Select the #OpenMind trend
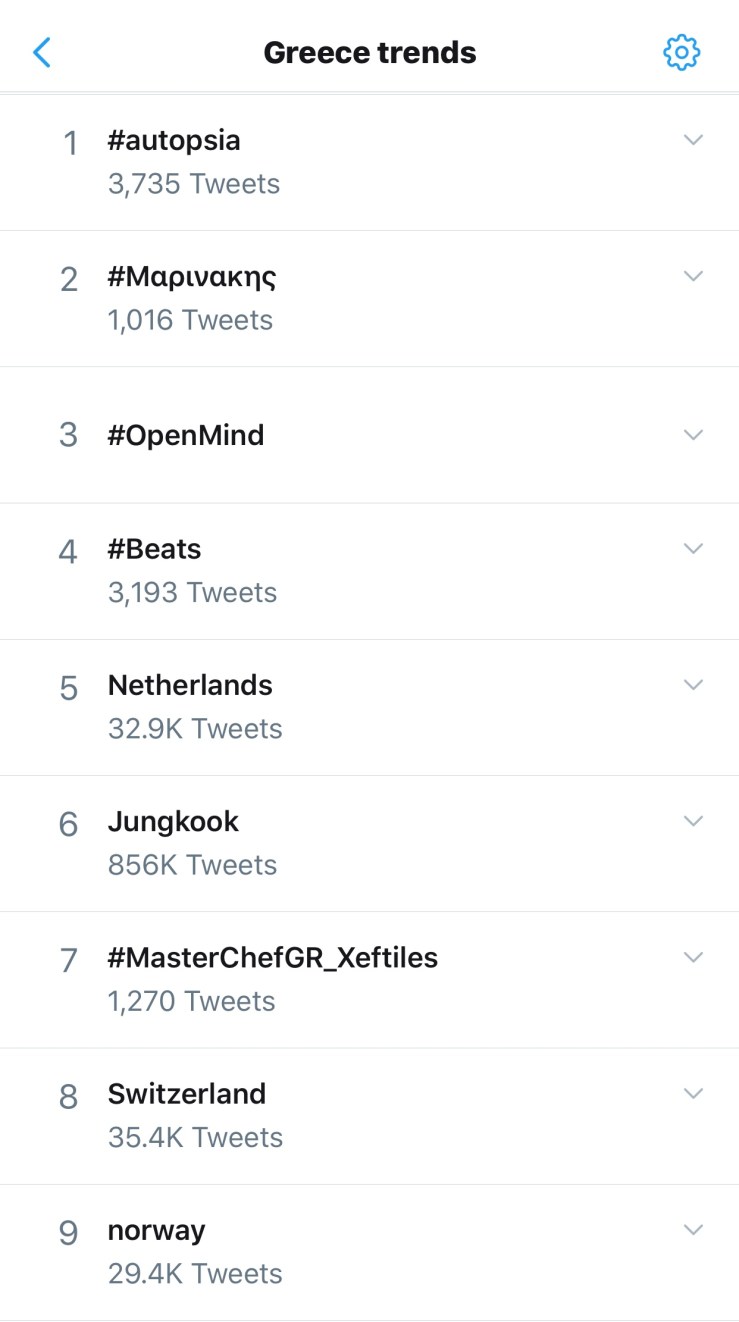Viewport: 739px width, 1322px height. pos(186,435)
